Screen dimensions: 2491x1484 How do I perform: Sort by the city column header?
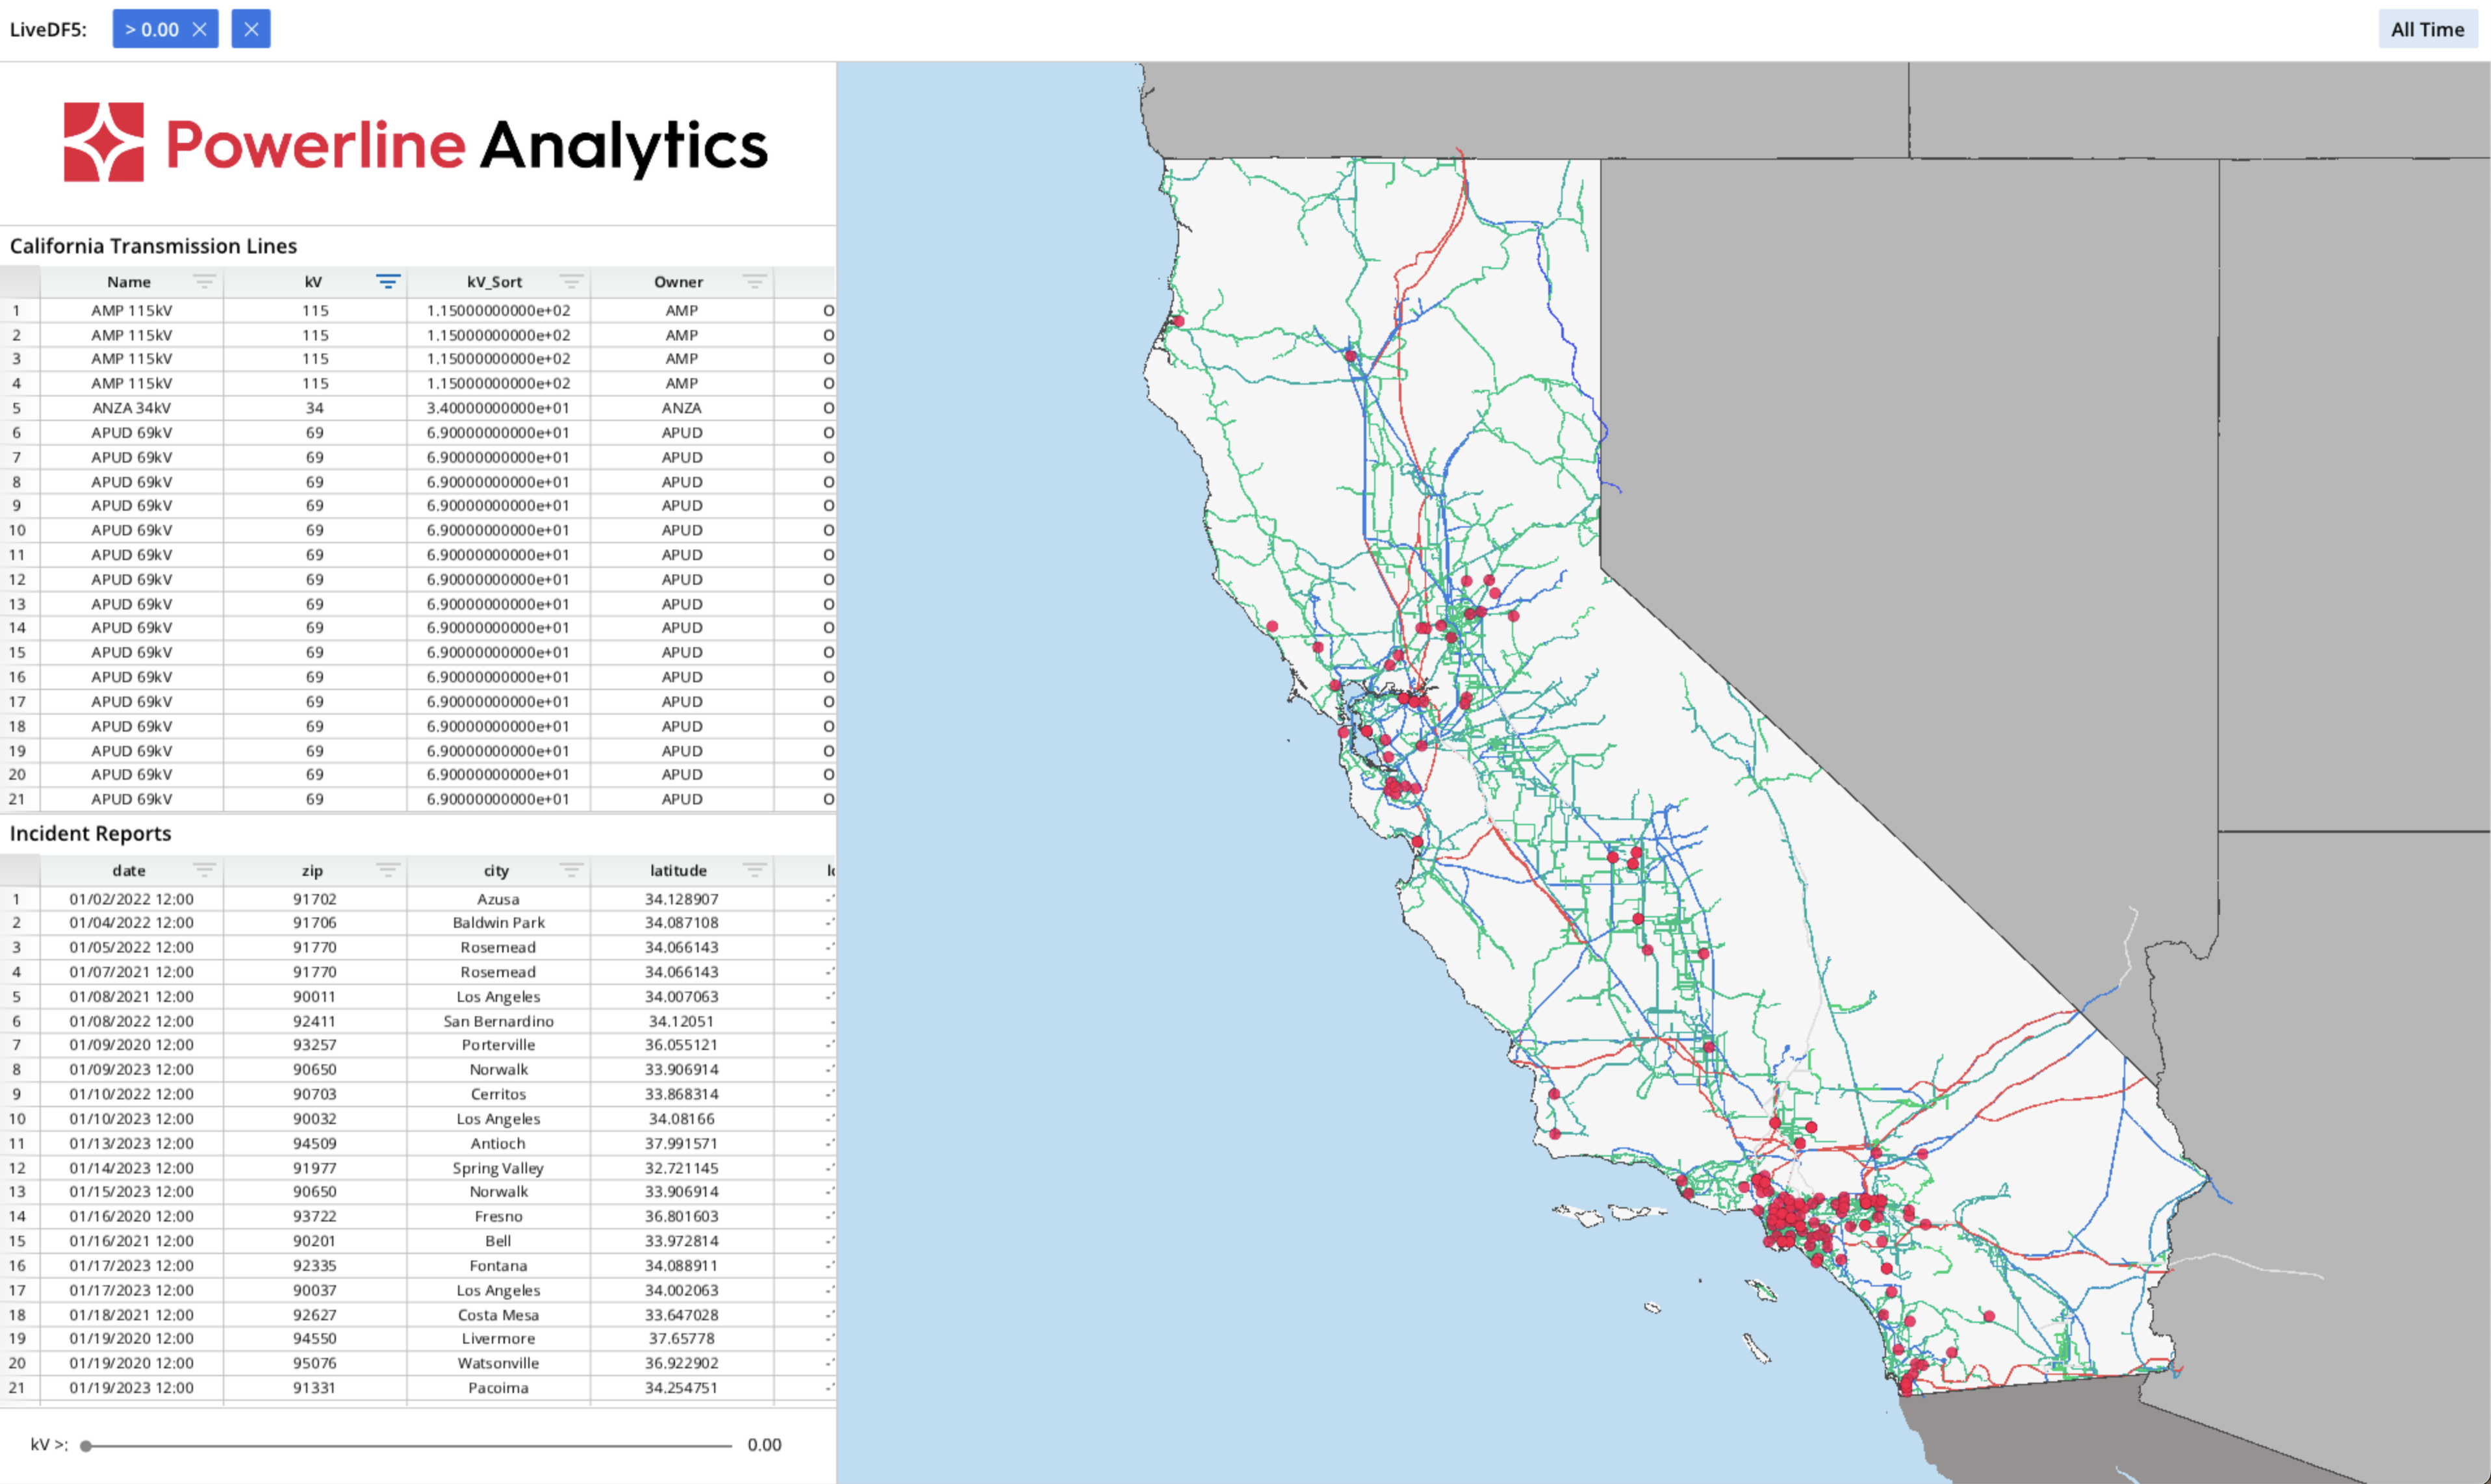[496, 870]
